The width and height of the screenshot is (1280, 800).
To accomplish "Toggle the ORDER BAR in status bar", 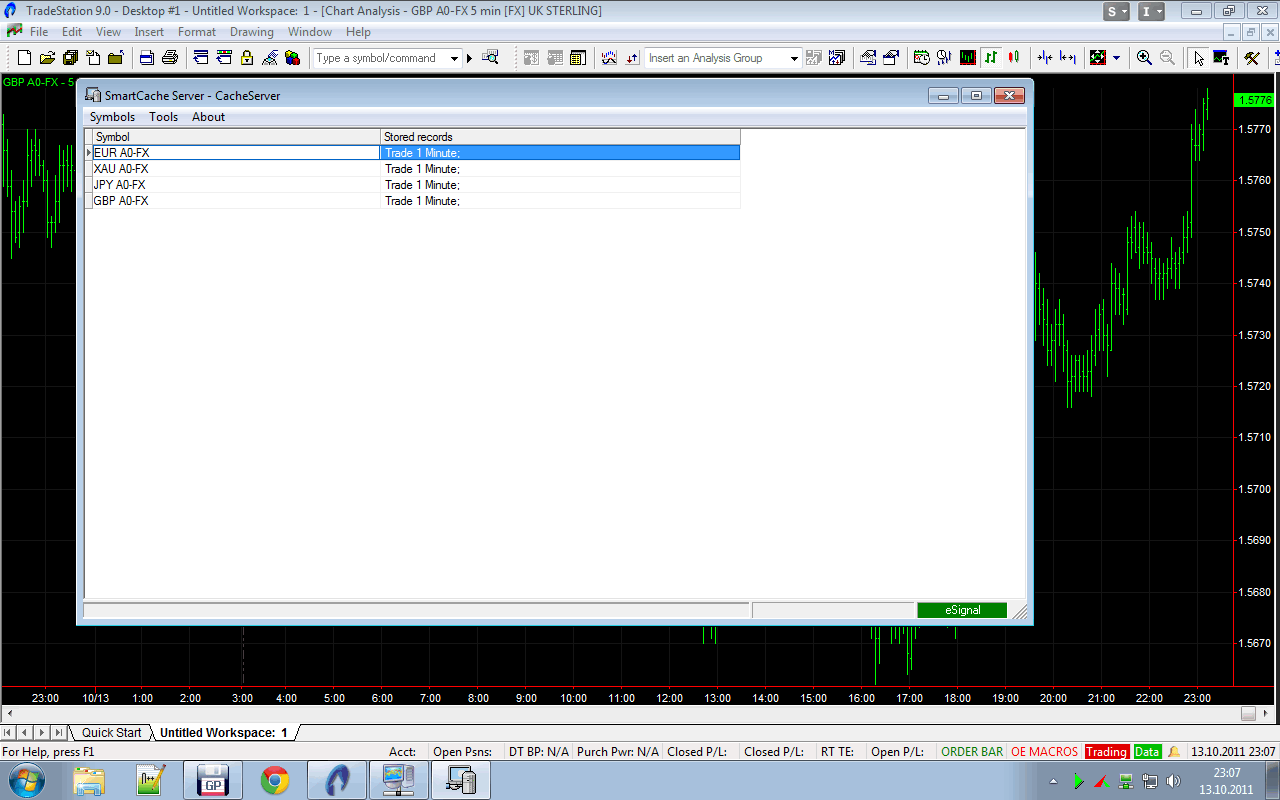I will [971, 752].
